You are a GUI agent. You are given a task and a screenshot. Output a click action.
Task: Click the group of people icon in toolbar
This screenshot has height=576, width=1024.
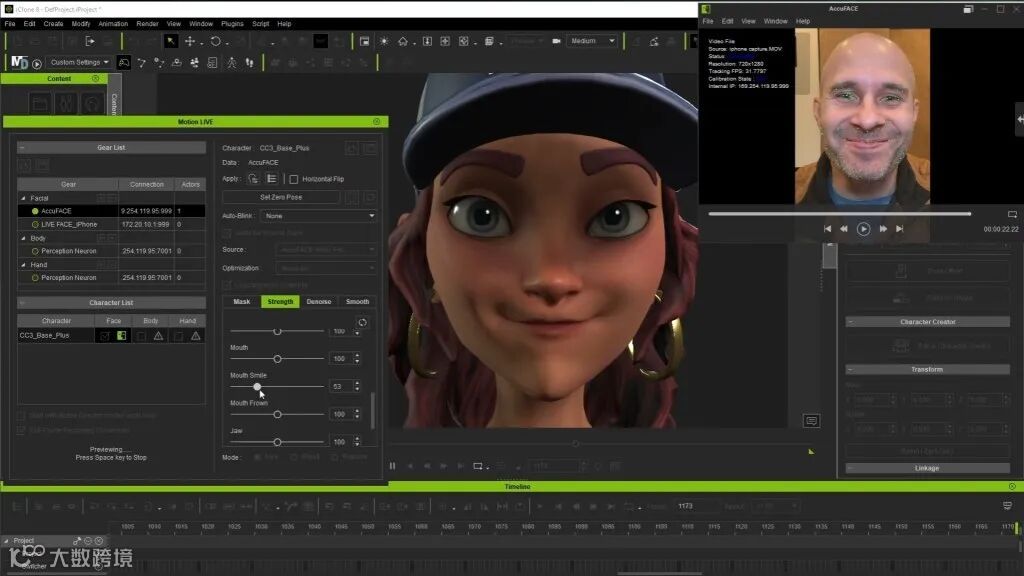[194, 63]
